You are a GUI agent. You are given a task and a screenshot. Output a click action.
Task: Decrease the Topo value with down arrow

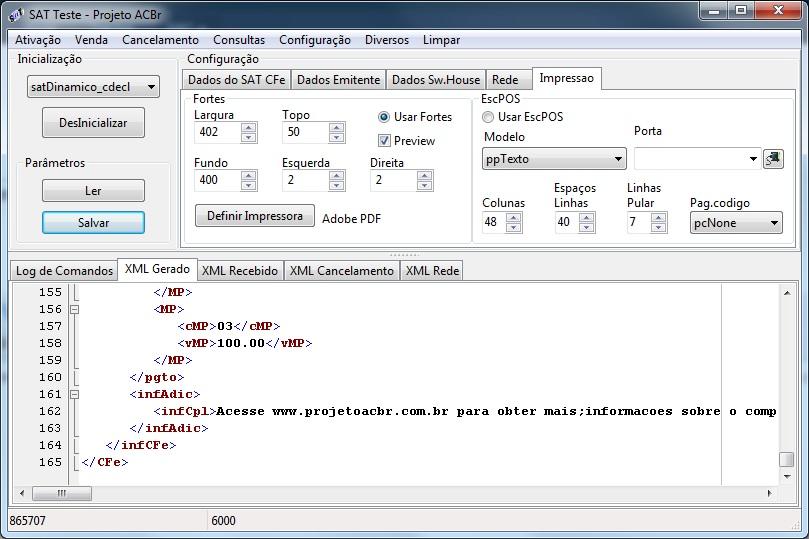click(x=336, y=137)
